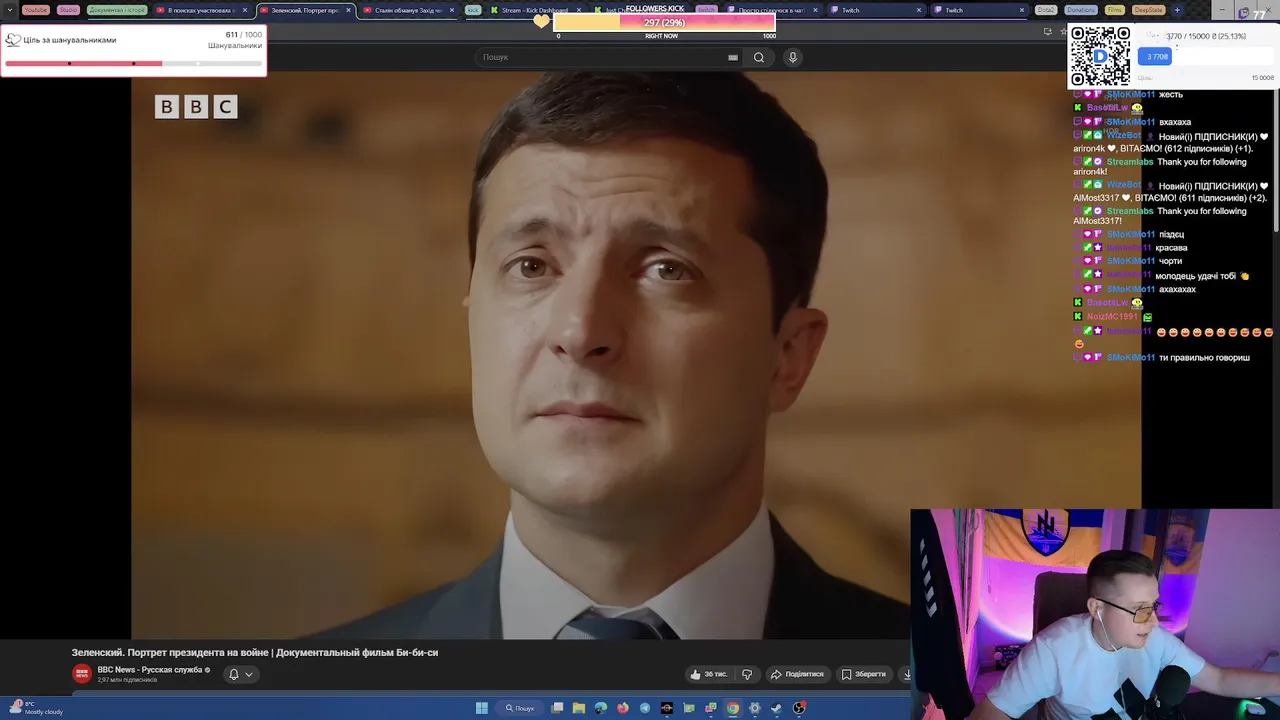Open the Windows Start menu

click(x=482, y=708)
